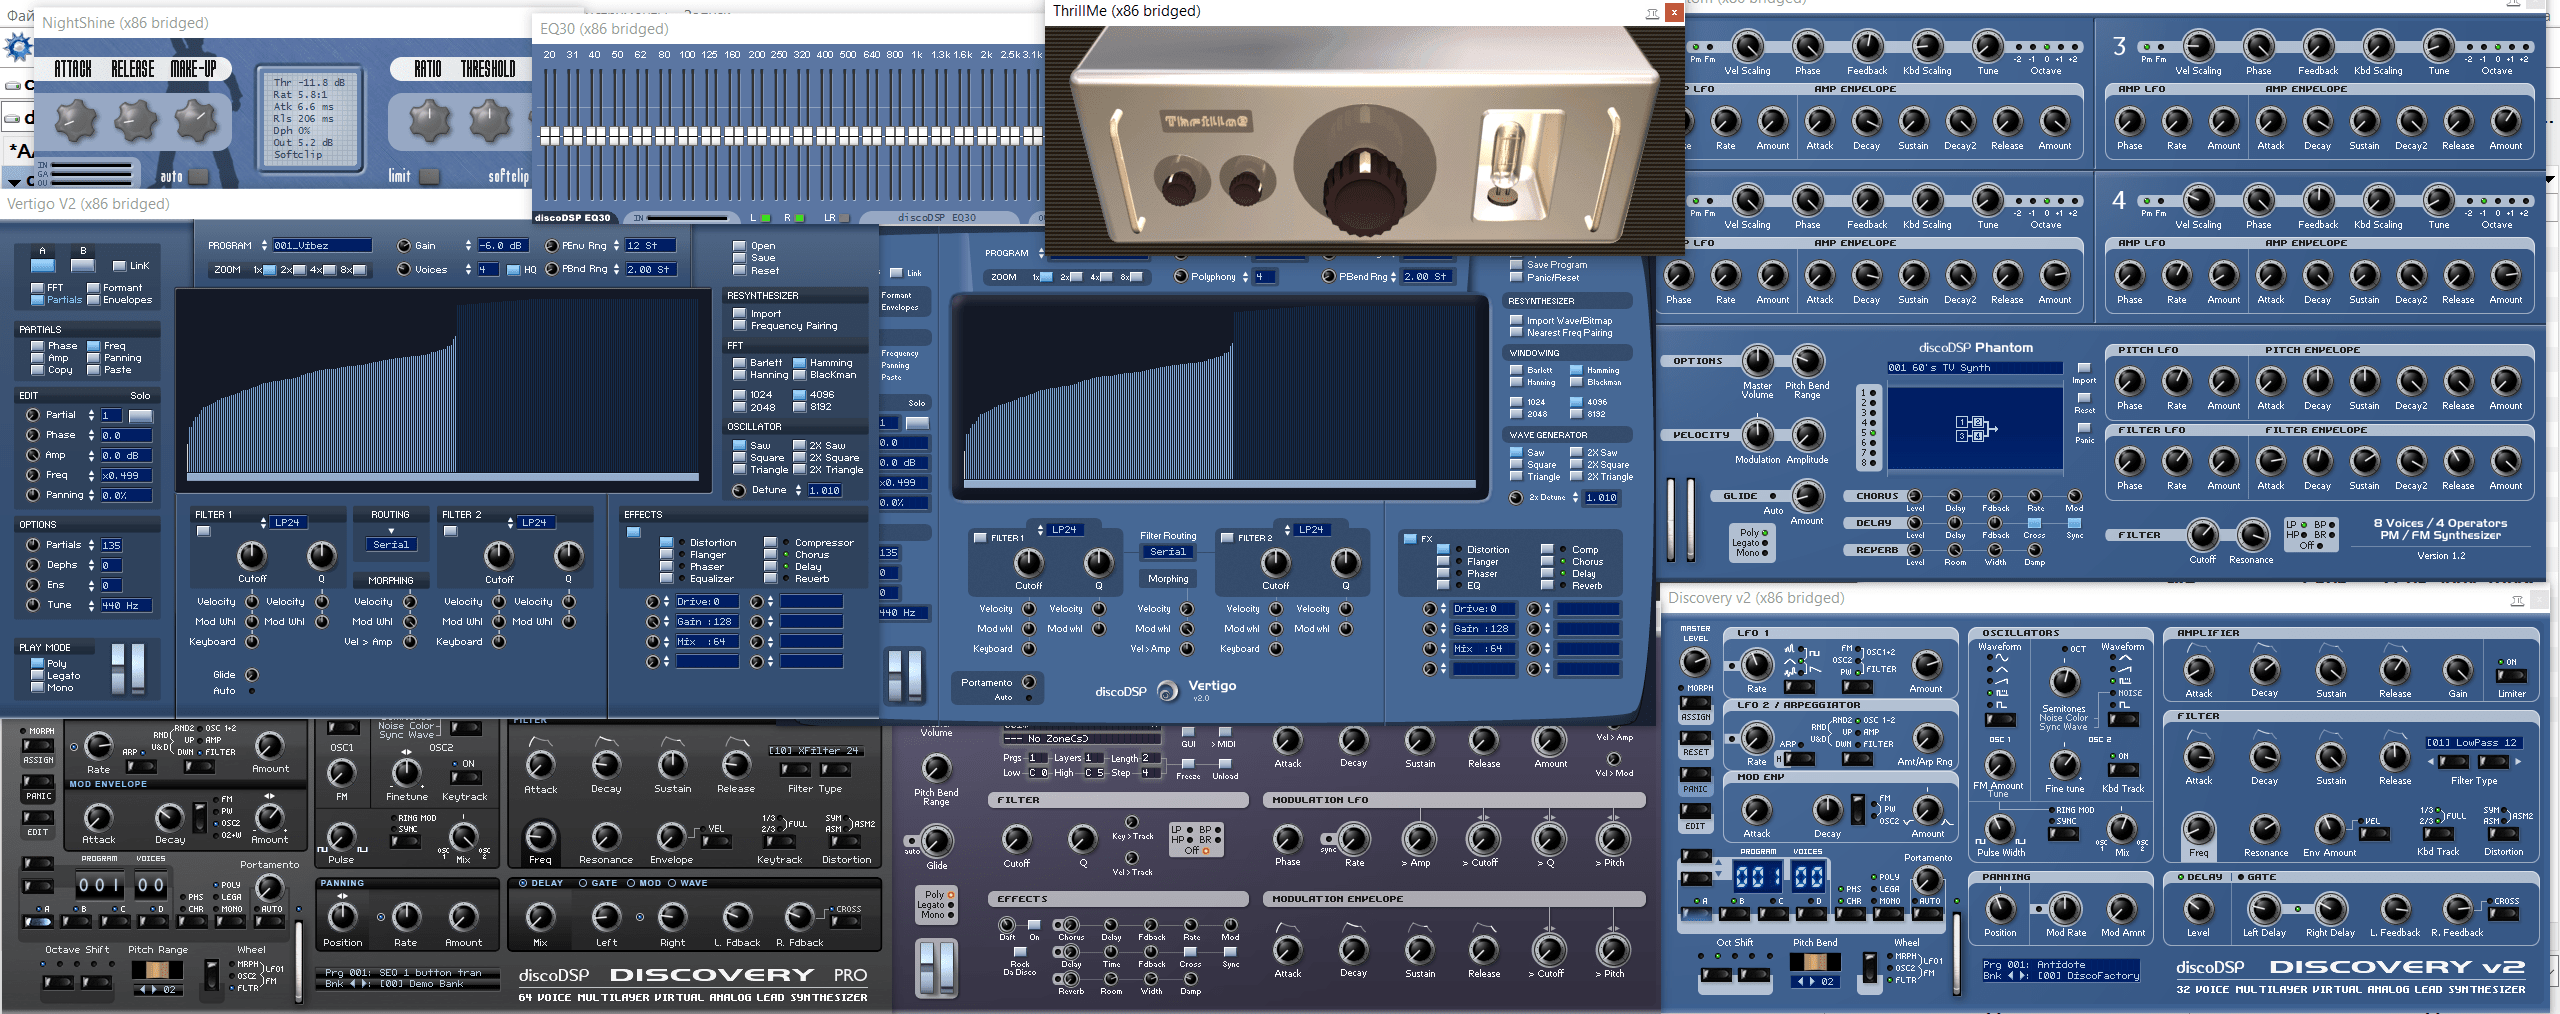Select HP filter mode LED in Phantom
2560x1014 pixels.
[2303, 535]
